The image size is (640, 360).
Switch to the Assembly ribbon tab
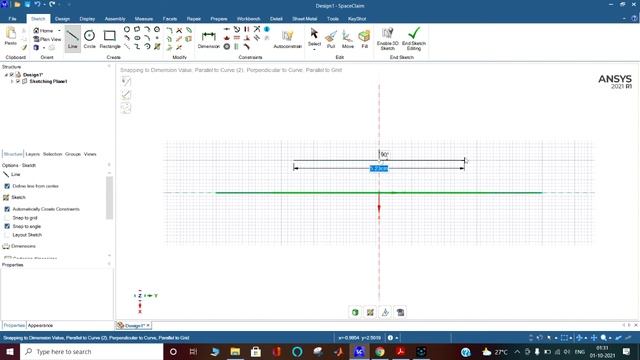pyautogui.click(x=115, y=19)
